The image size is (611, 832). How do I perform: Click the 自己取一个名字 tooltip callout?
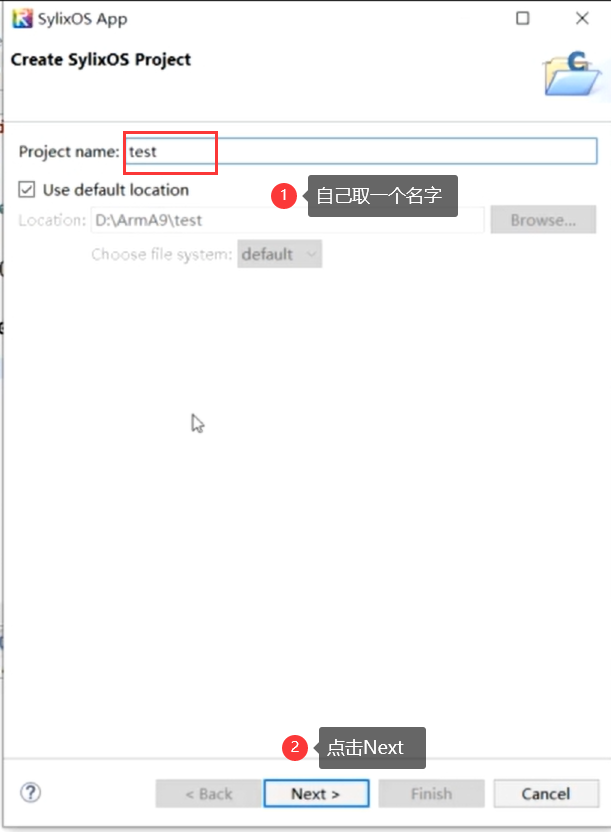coord(382,196)
